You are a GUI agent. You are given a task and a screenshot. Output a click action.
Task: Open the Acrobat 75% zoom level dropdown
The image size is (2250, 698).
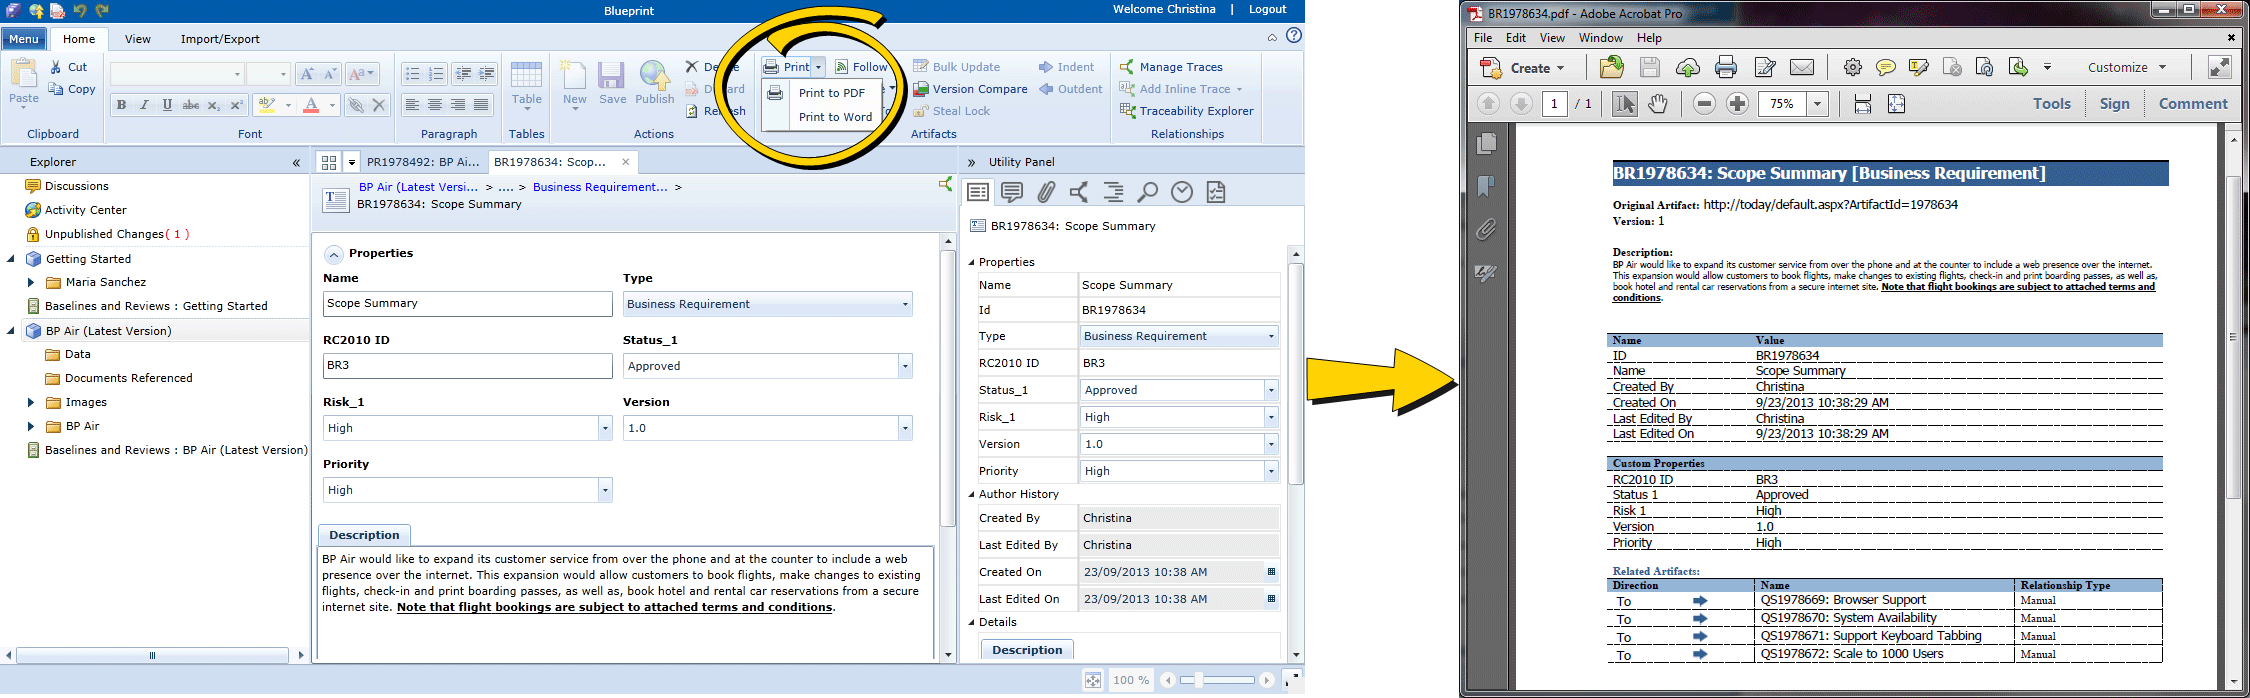pos(1818,104)
